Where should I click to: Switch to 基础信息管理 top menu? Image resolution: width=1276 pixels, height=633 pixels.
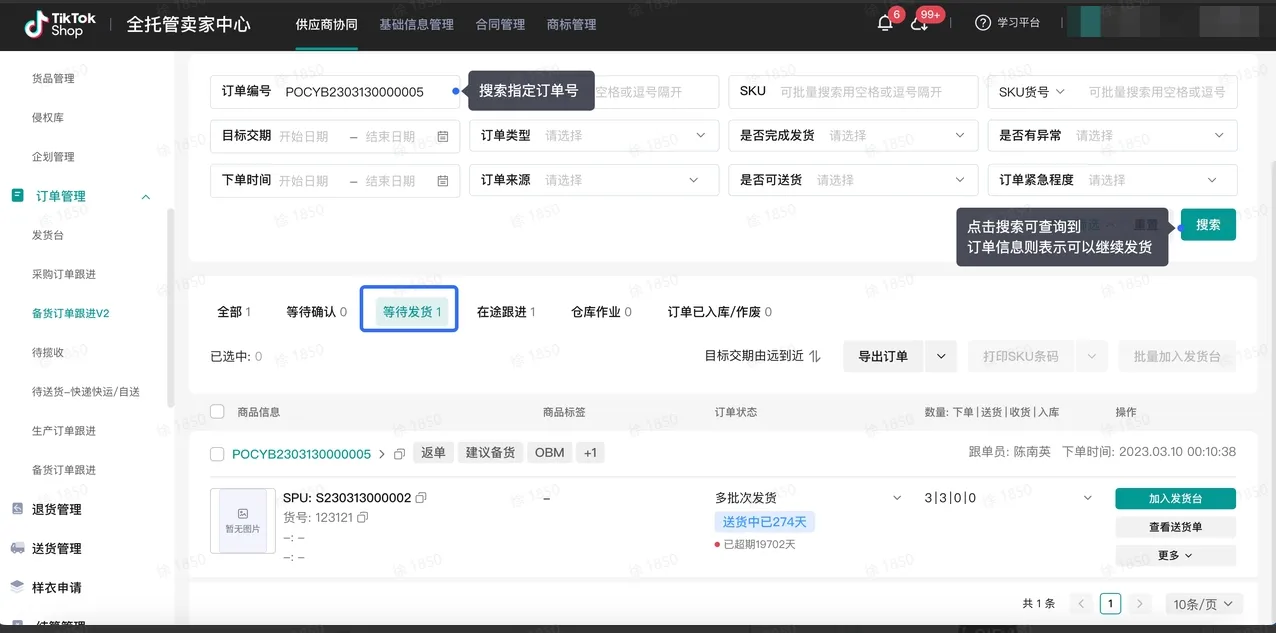point(416,24)
